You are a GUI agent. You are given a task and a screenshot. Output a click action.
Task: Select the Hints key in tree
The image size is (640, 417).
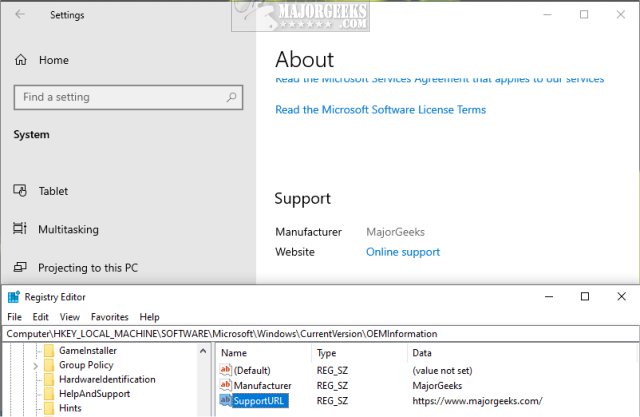pyautogui.click(x=70, y=408)
